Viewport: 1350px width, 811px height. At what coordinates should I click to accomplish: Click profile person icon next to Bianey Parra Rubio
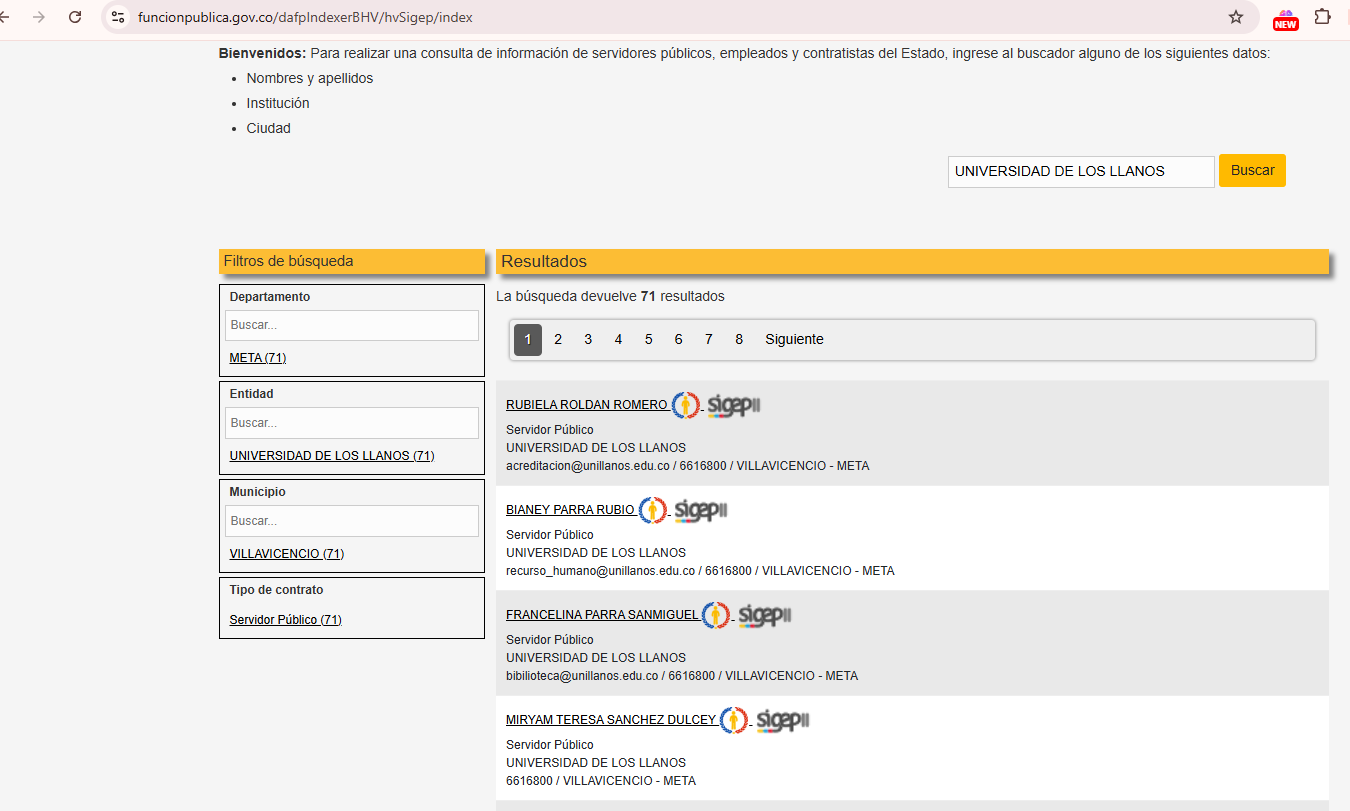[x=653, y=509]
